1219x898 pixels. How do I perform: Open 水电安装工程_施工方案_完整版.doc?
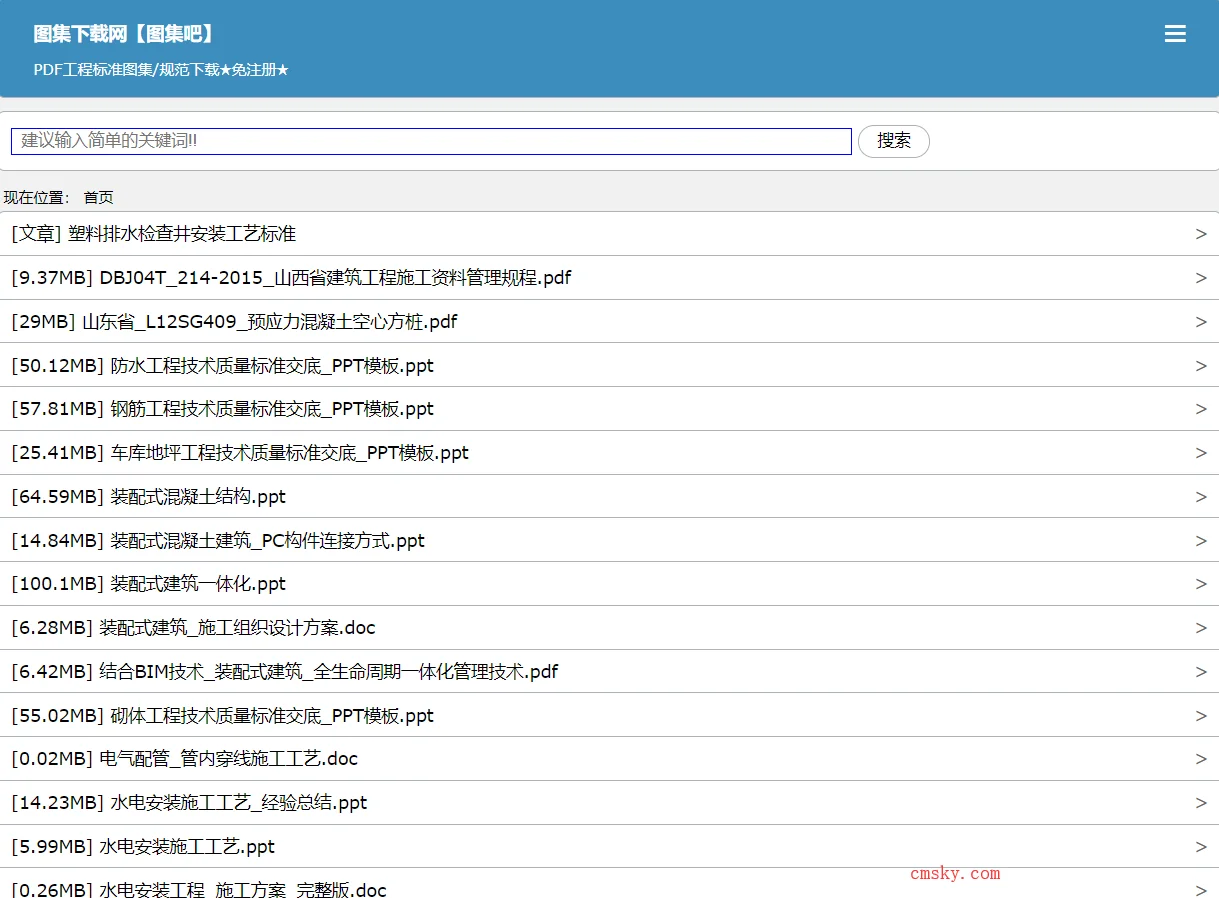(x=609, y=884)
